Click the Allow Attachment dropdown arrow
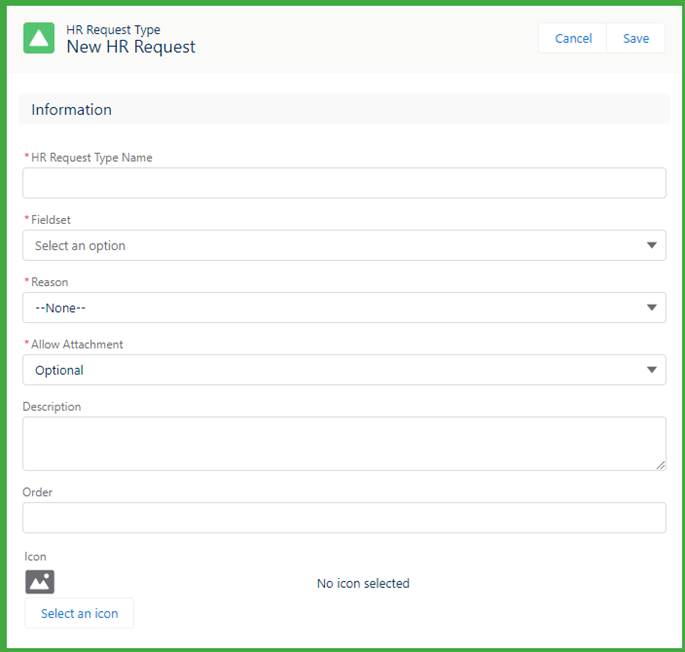Screen dimensions: 685x652 click(x=651, y=370)
